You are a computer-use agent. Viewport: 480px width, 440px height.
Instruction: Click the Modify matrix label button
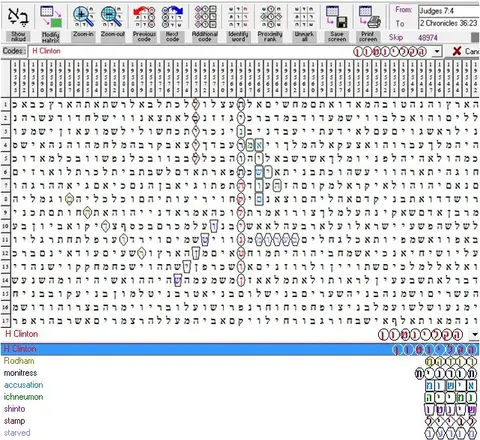point(51,37)
